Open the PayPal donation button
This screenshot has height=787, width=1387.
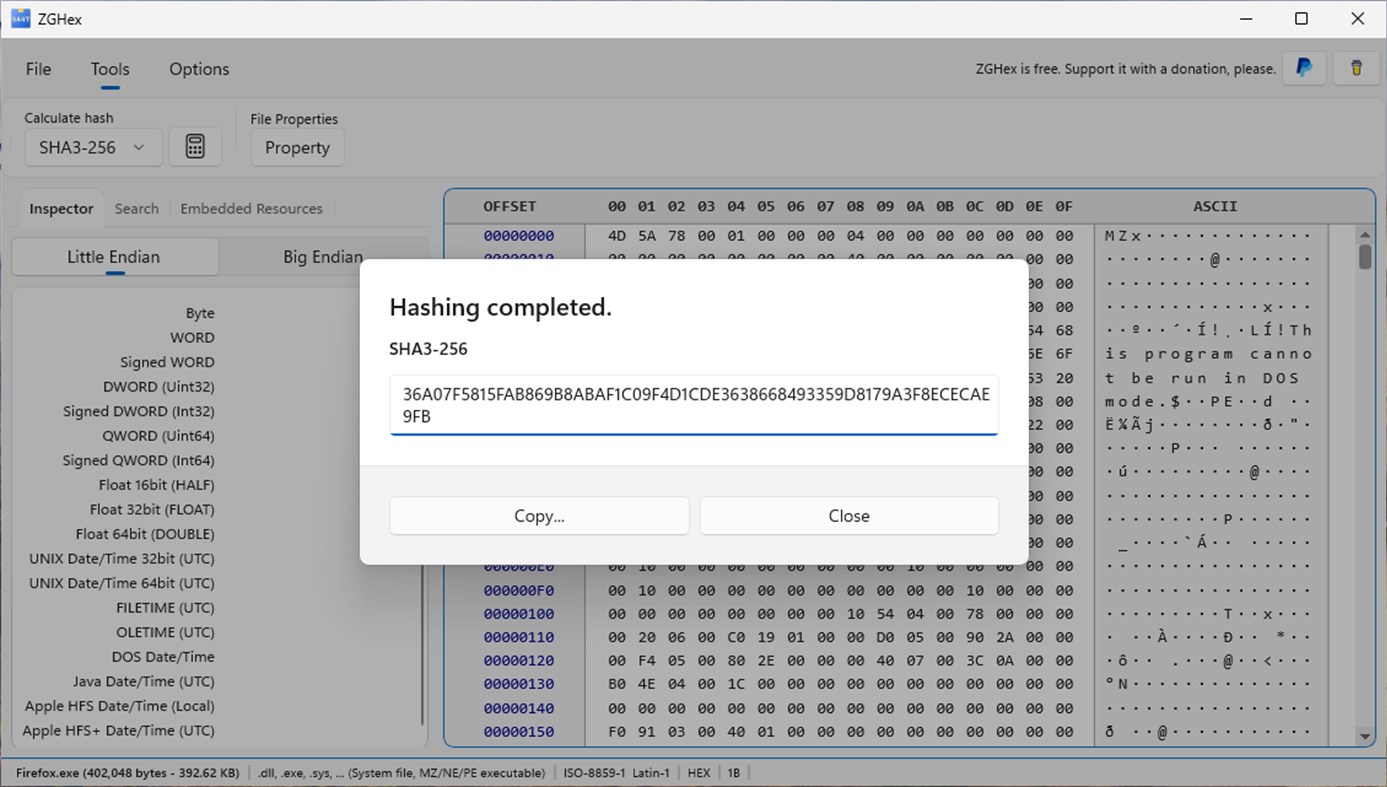pos(1304,68)
